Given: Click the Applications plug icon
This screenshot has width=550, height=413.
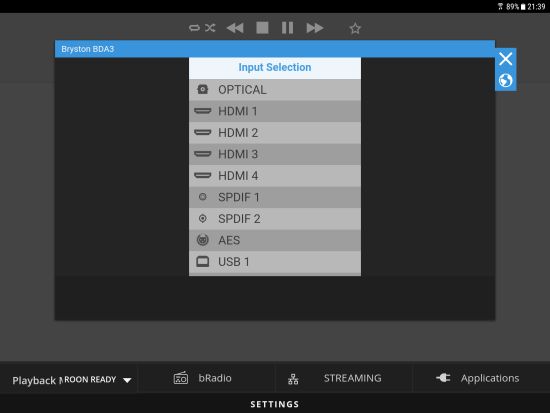Looking at the screenshot, I should (443, 378).
